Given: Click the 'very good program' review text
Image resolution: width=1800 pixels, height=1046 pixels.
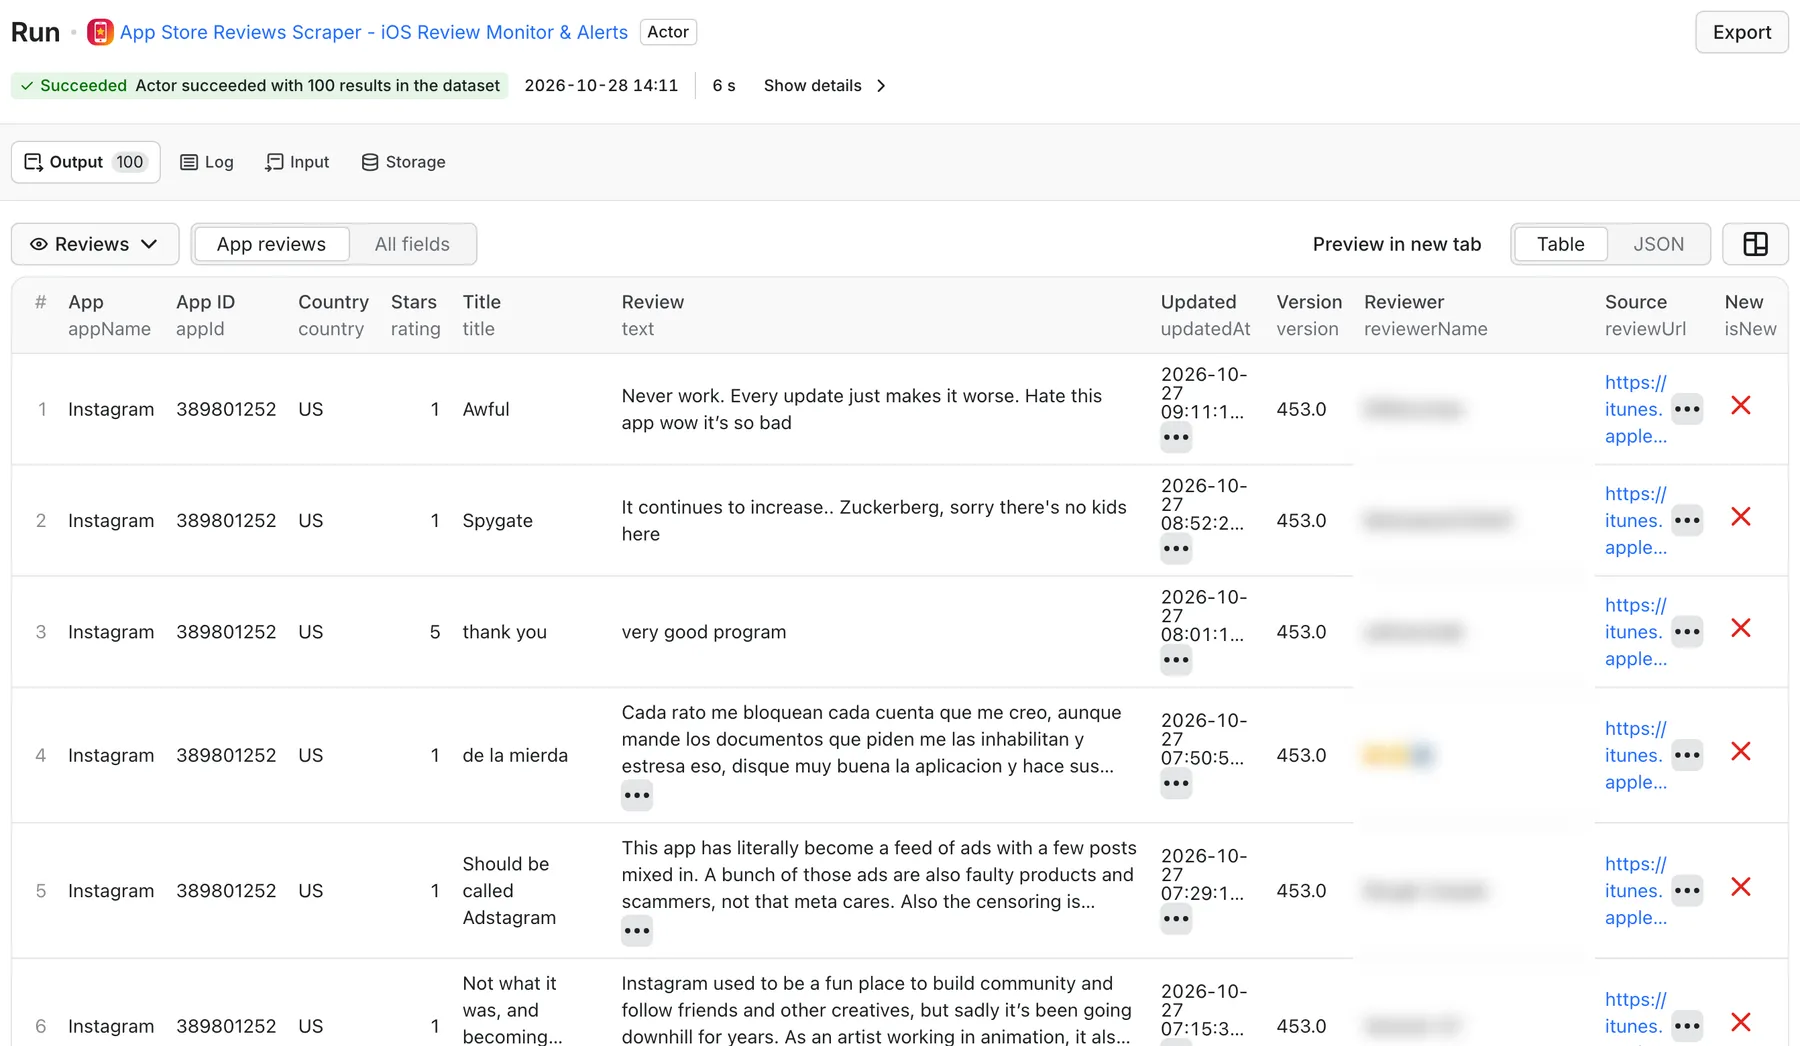Looking at the screenshot, I should (704, 632).
